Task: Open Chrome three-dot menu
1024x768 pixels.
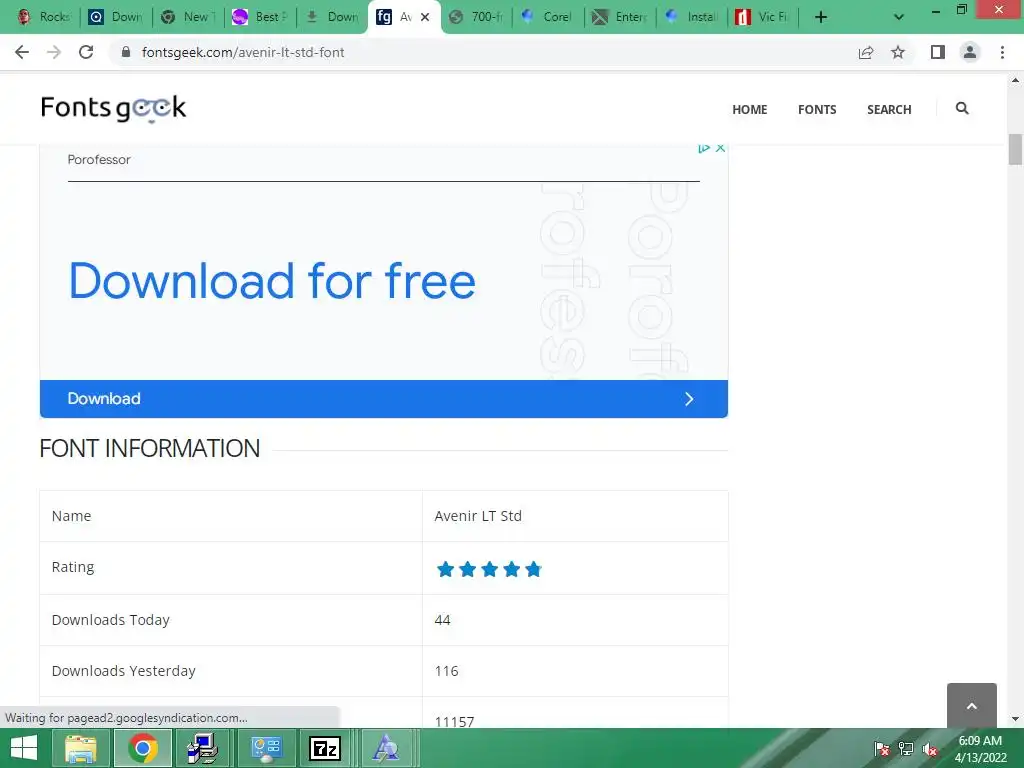Action: coord(1002,52)
